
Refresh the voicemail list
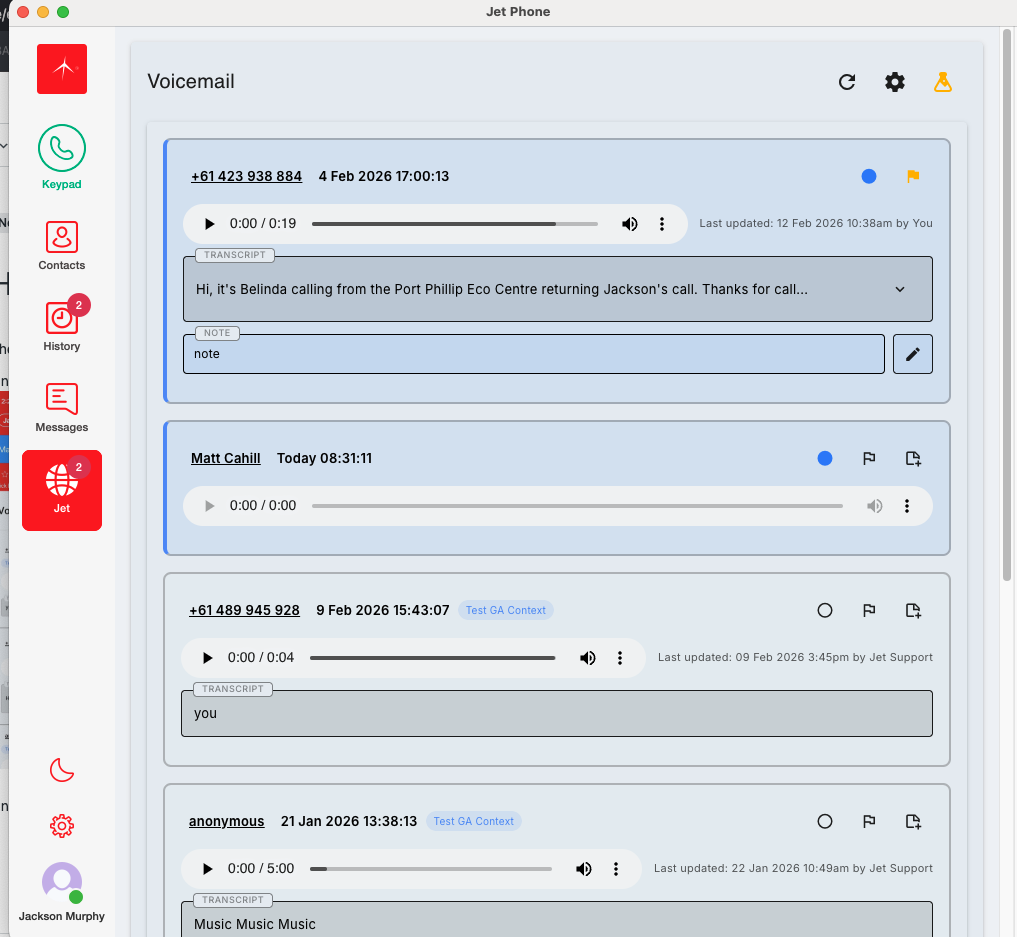pyautogui.click(x=846, y=82)
